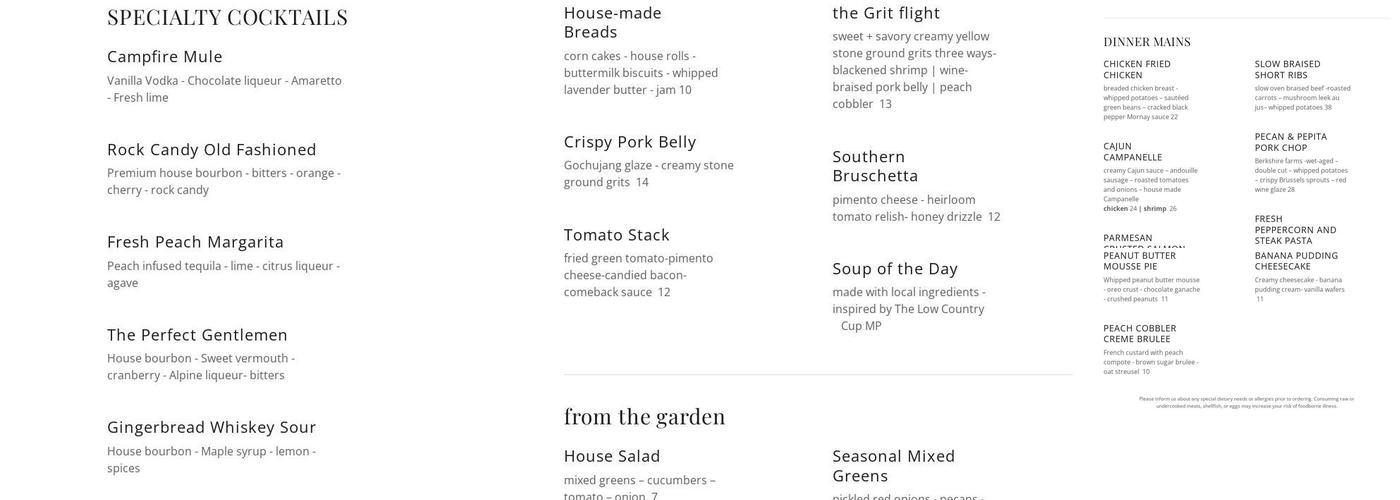Select Pecan & Pepita Pork Chop entry
This screenshot has width=1400, height=500.
1291,142
